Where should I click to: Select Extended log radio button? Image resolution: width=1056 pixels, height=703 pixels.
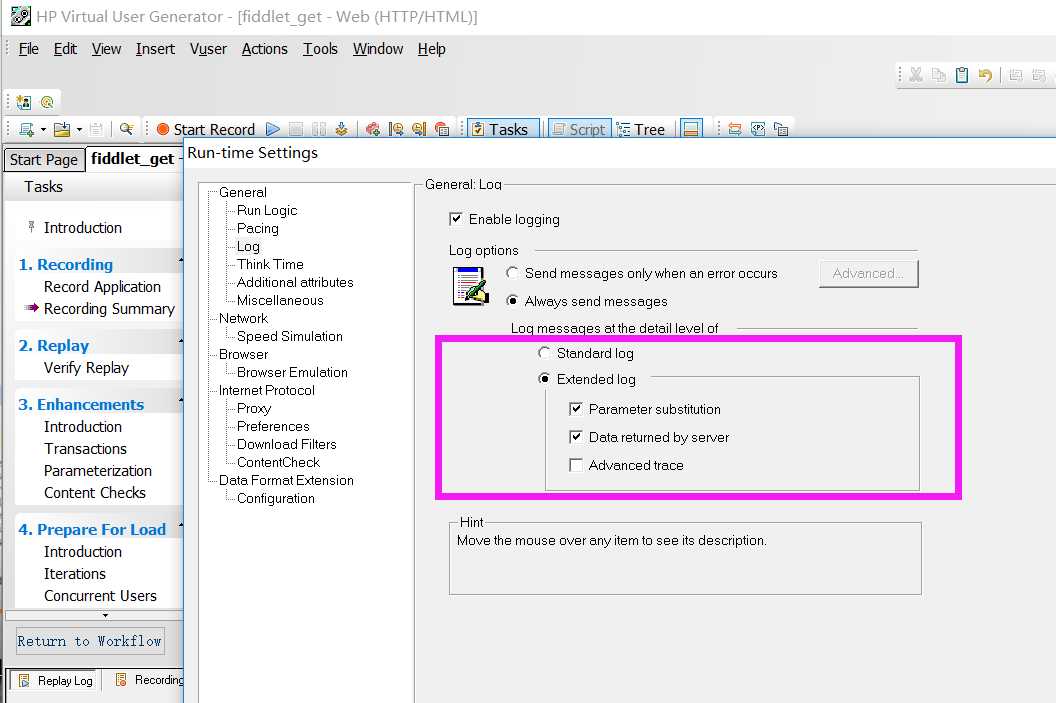pos(544,378)
